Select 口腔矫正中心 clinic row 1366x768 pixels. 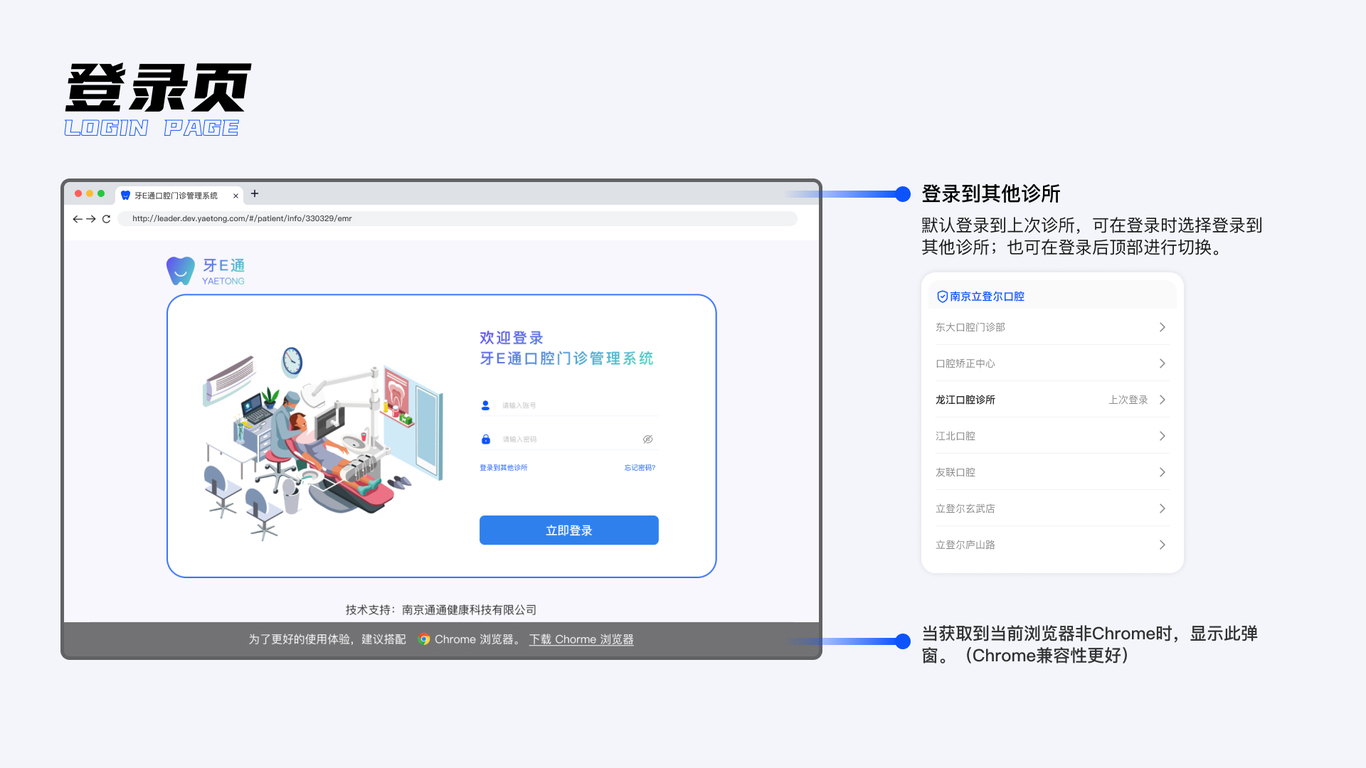pos(1052,363)
